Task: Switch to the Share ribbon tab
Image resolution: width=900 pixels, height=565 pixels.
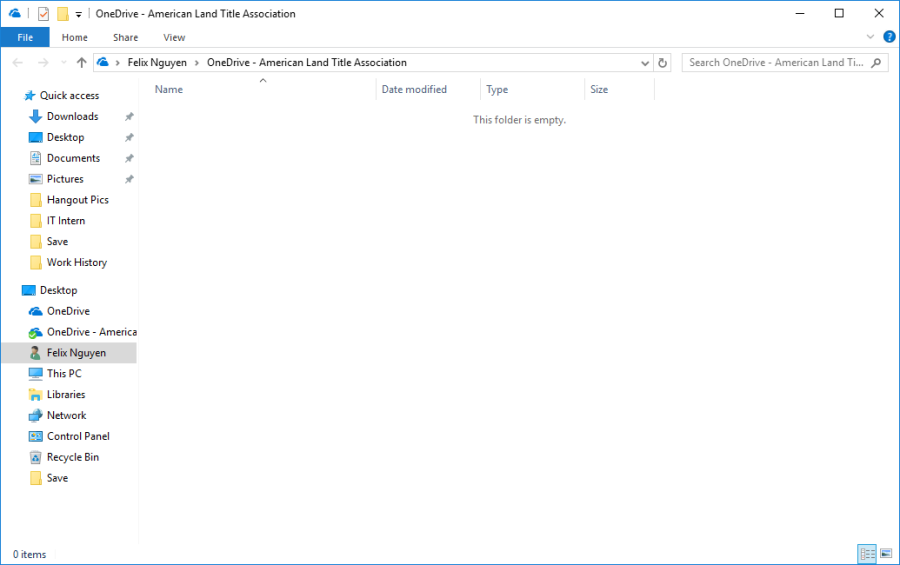Action: pyautogui.click(x=125, y=37)
